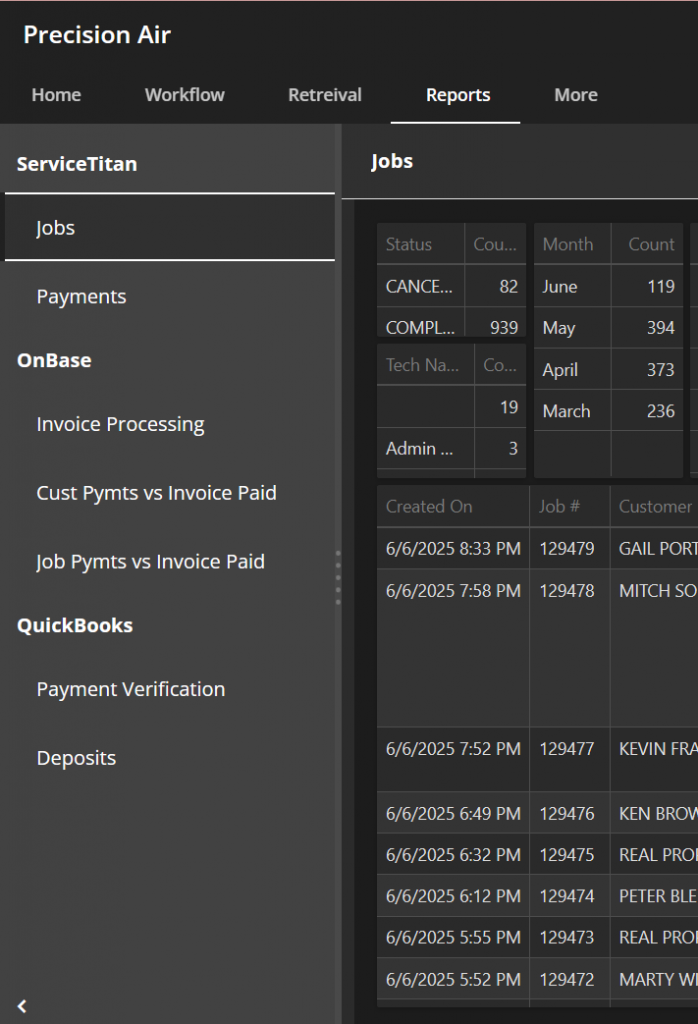Collapse the sidebar with the chevron arrow
Viewport: 698px width, 1024px height.
(x=22, y=1006)
